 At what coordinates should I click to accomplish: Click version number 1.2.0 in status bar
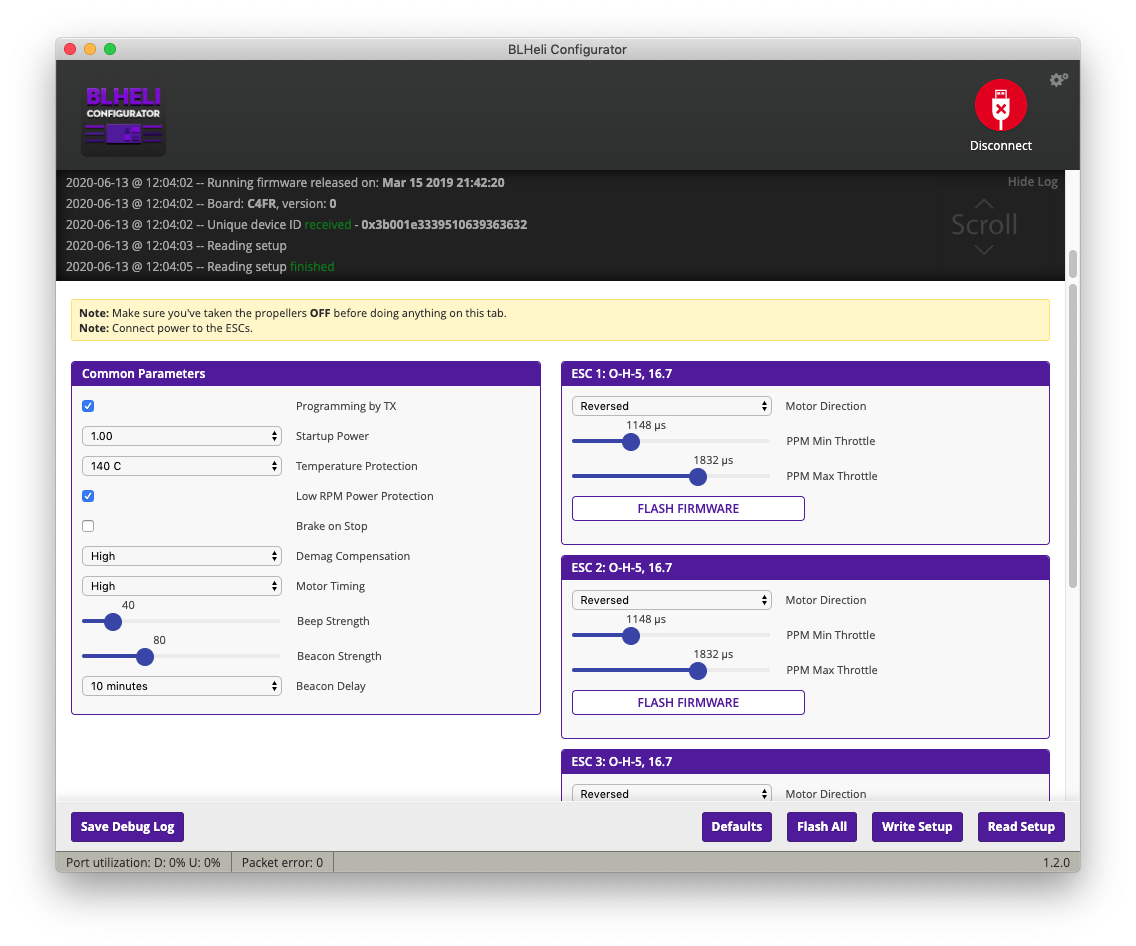[1056, 863]
